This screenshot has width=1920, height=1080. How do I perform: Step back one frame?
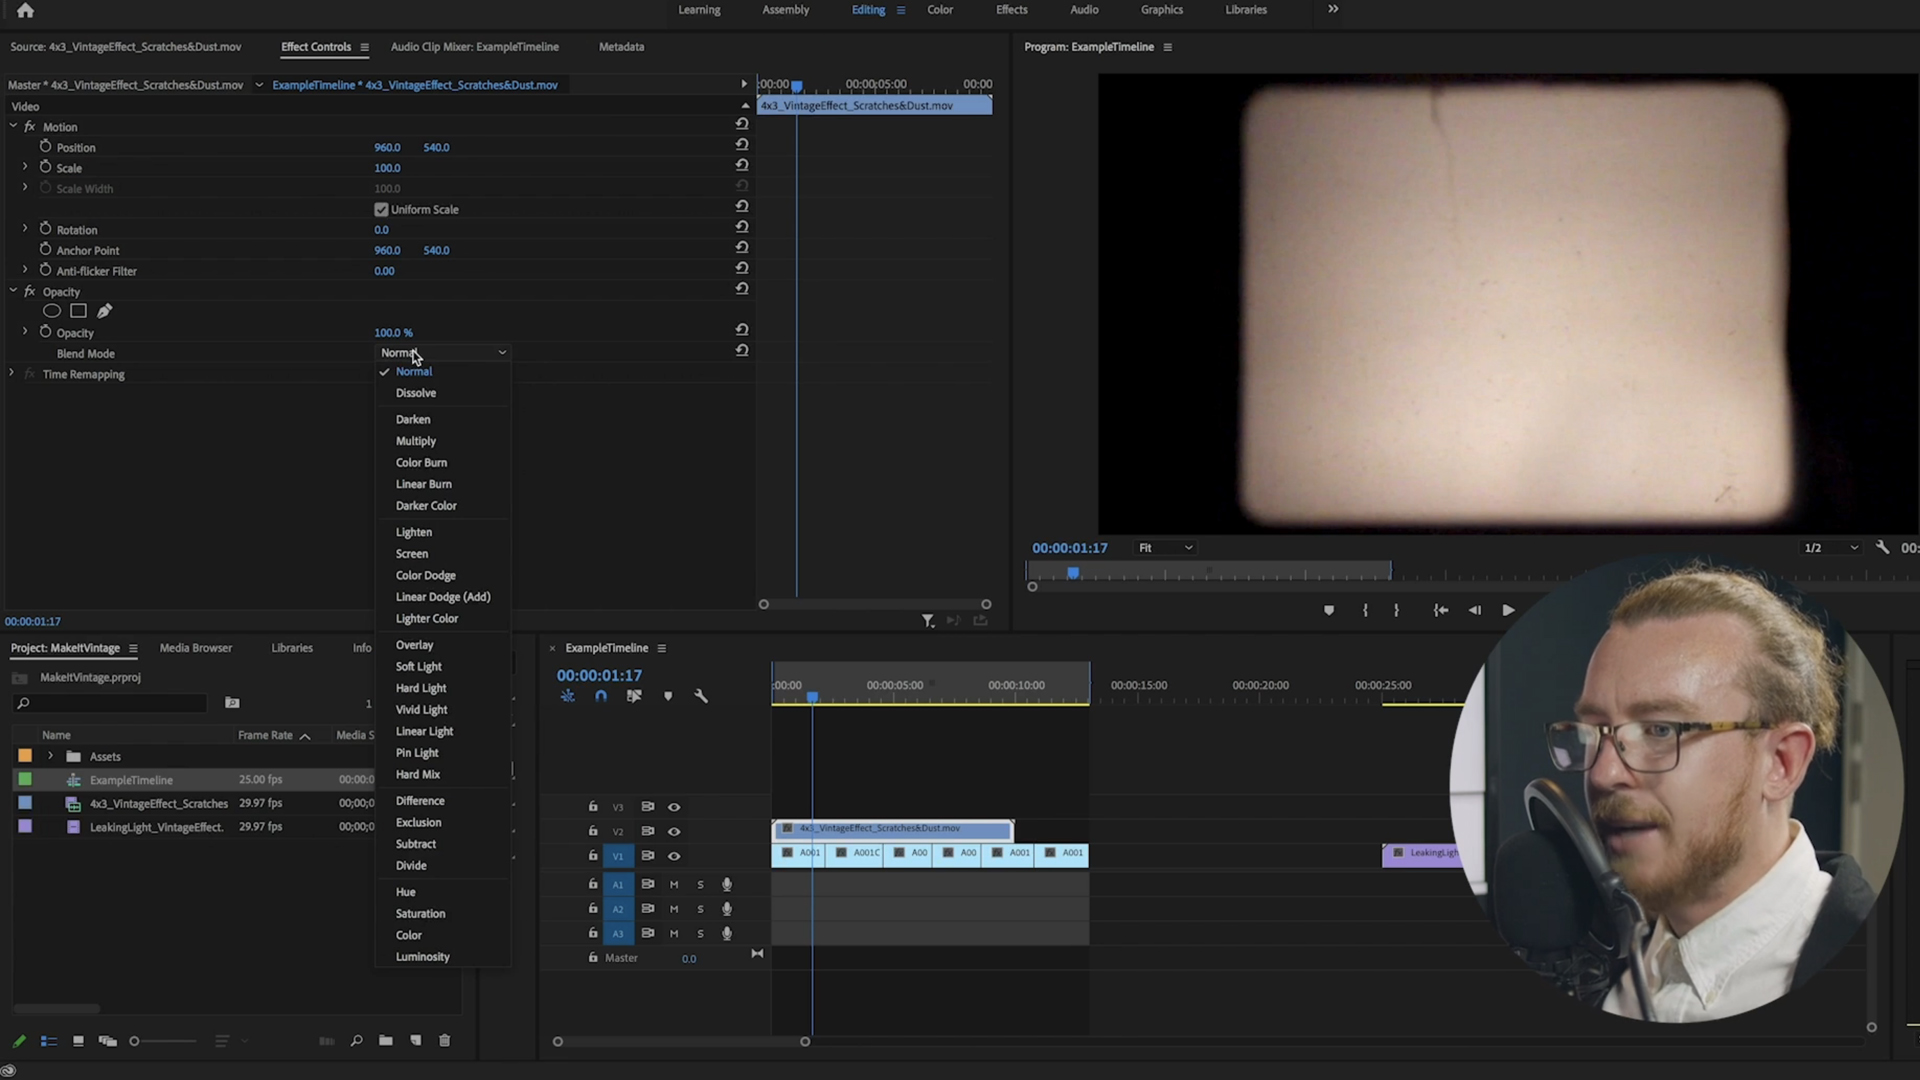point(1474,610)
